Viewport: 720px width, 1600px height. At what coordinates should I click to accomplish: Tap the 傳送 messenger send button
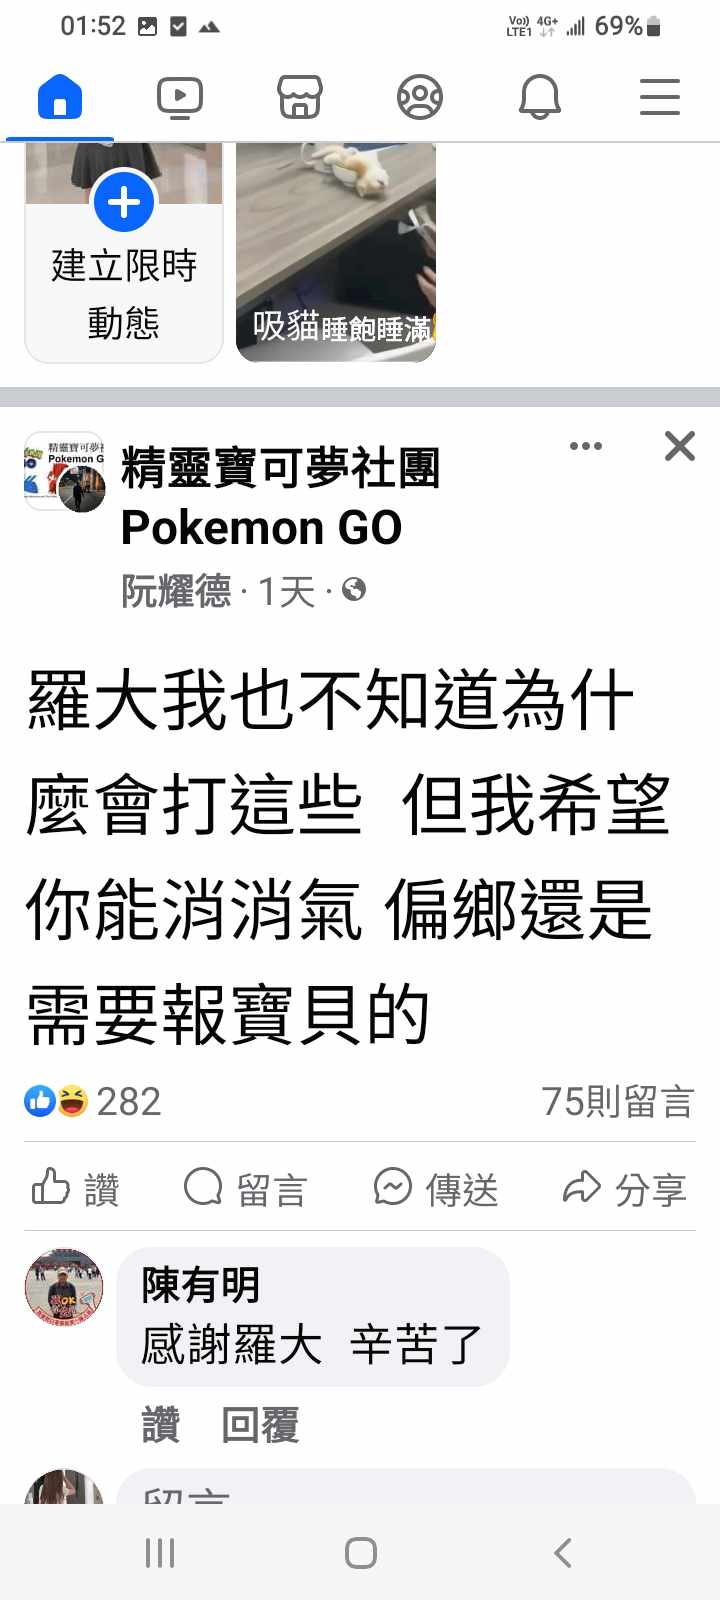coord(436,1188)
